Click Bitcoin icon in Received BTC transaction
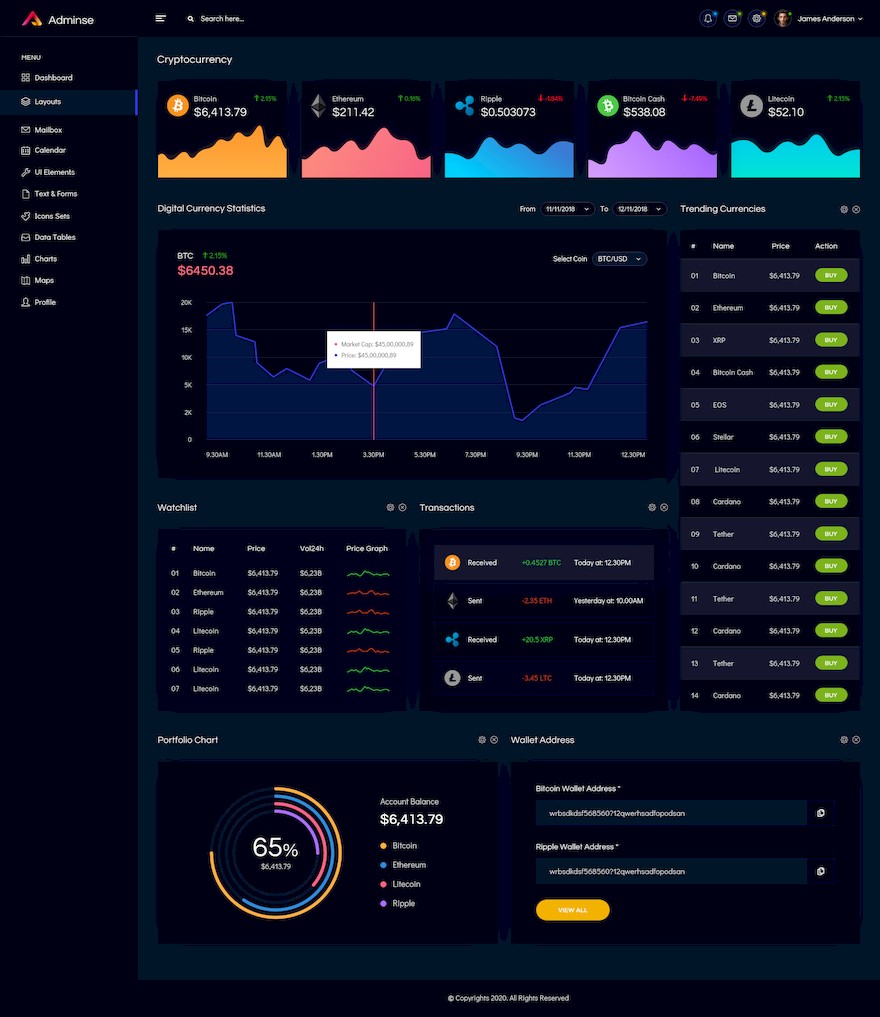This screenshot has width=880, height=1017. pyautogui.click(x=453, y=562)
